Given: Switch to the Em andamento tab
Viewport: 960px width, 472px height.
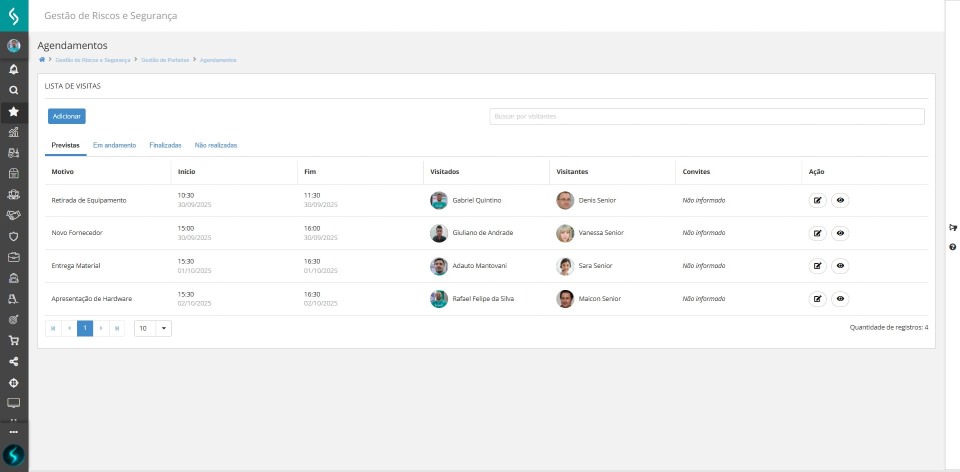Looking at the screenshot, I should point(114,145).
